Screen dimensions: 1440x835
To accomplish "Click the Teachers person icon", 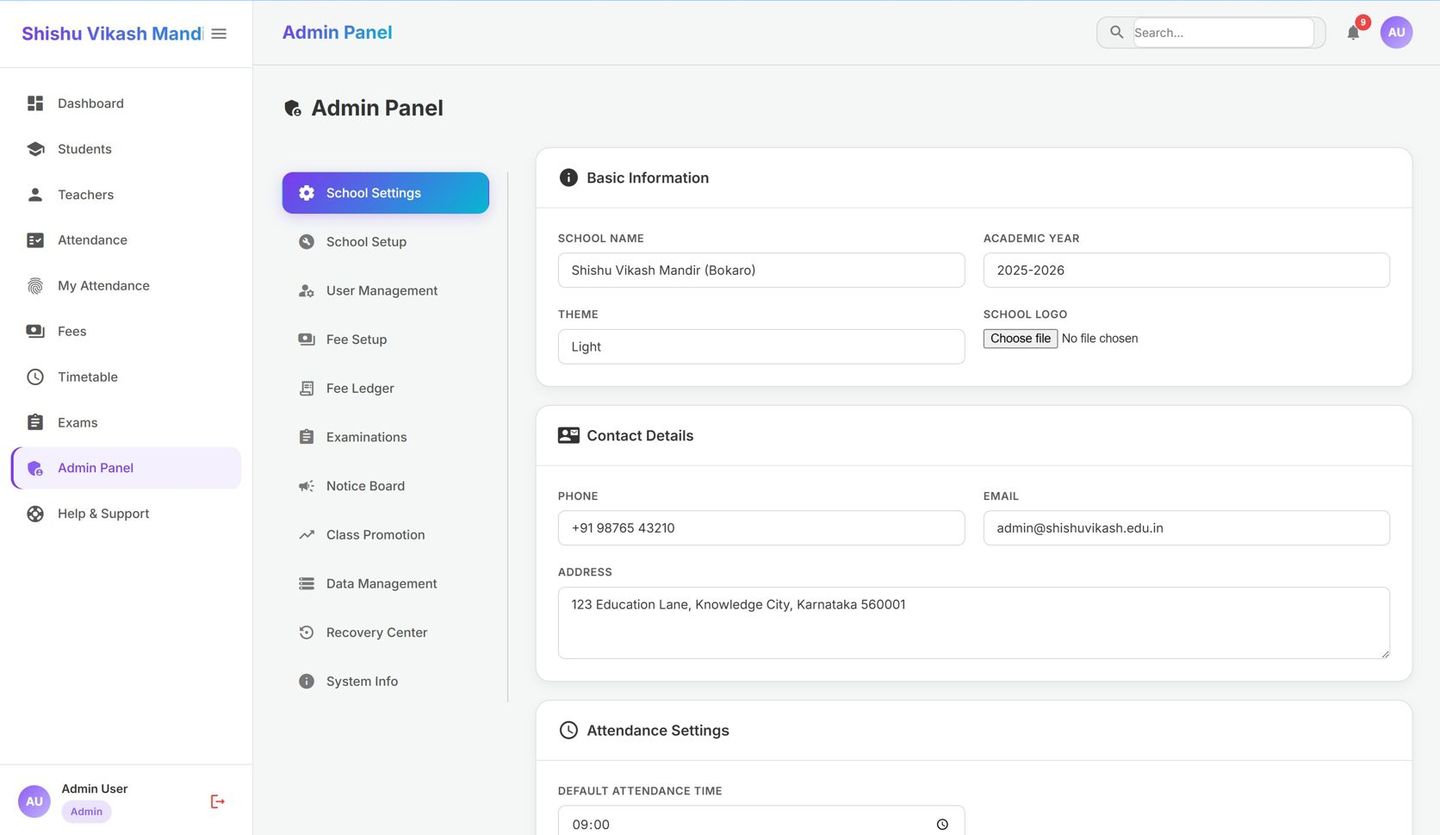I will tap(35, 194).
